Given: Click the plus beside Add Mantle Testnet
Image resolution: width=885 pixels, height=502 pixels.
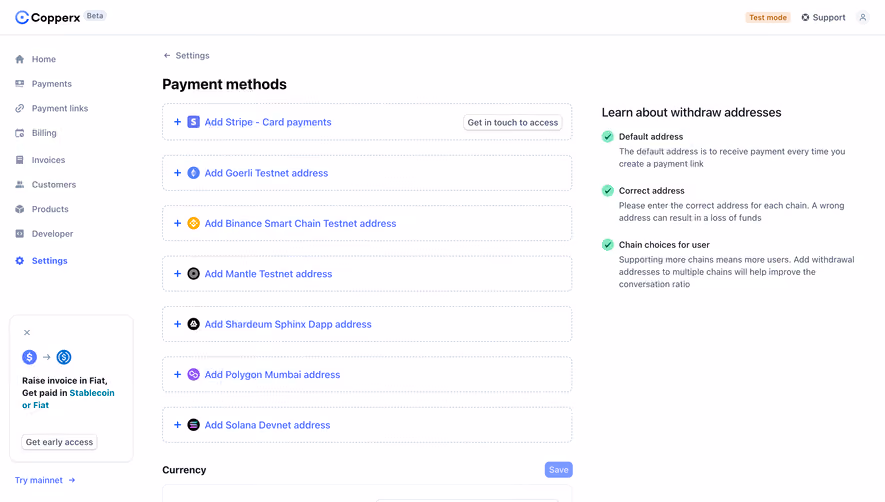Looking at the screenshot, I should click(x=177, y=274).
